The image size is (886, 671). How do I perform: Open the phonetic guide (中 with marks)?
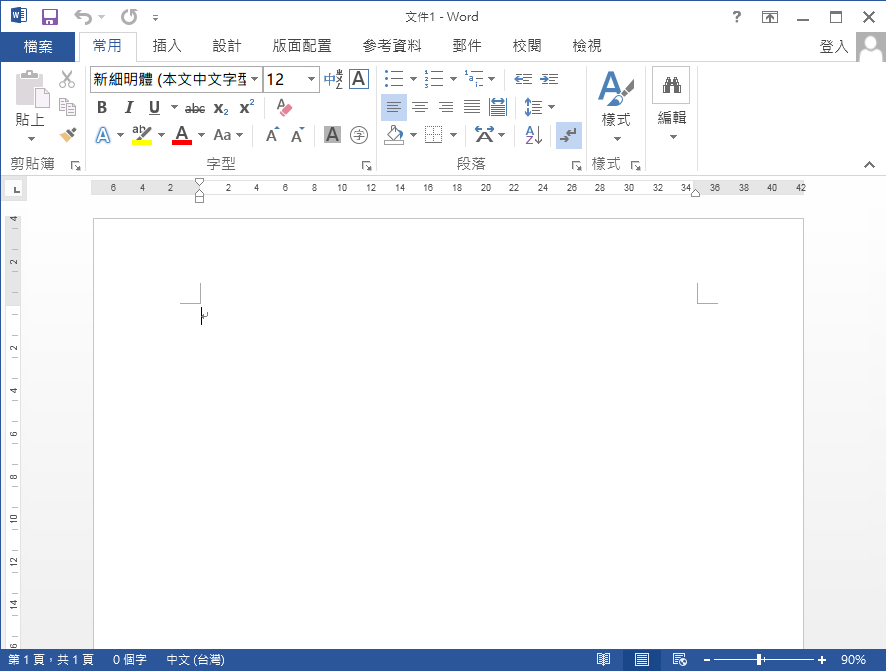pos(333,79)
